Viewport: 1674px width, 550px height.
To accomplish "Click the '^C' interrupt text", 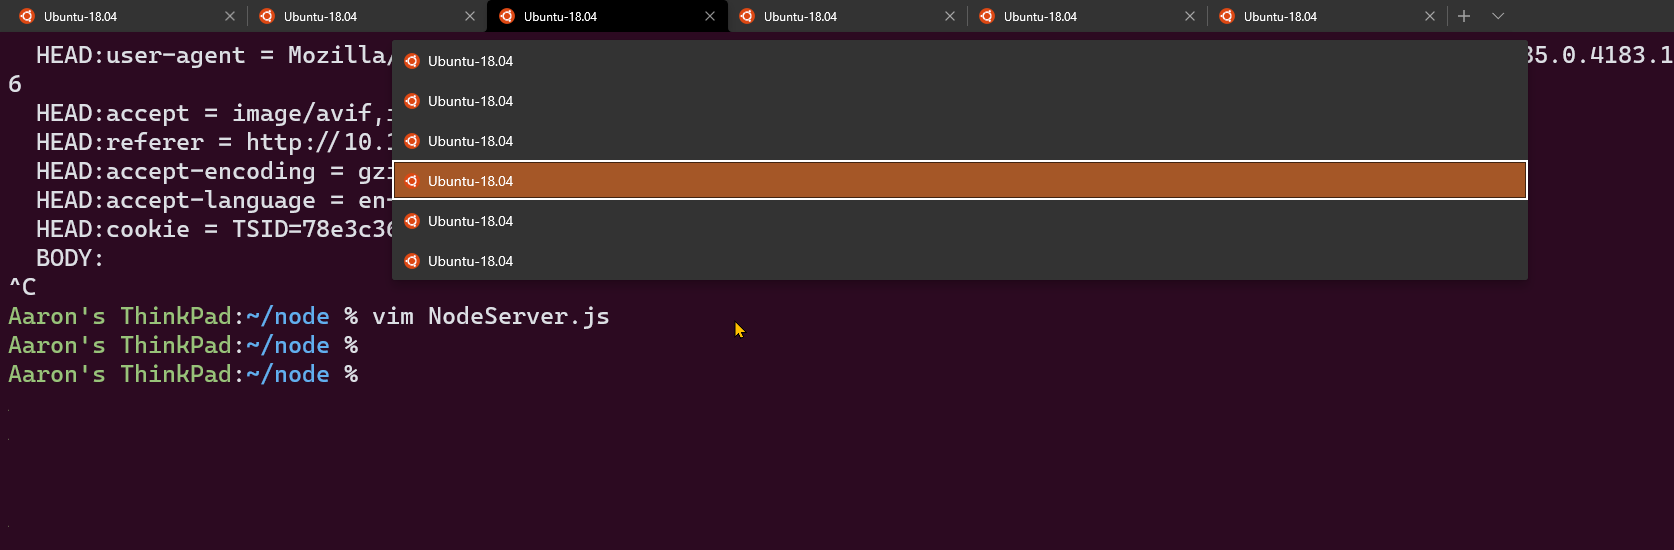I will pos(22,288).
